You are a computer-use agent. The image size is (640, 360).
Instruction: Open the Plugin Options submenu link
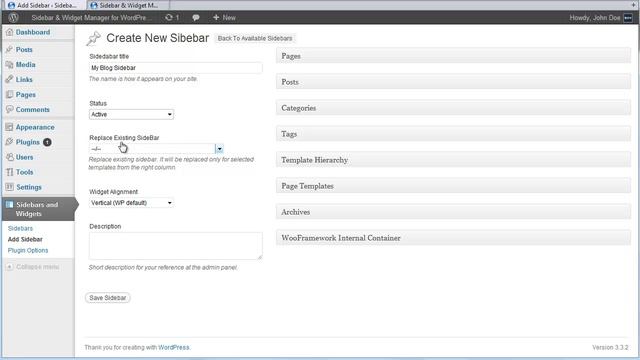(x=28, y=251)
